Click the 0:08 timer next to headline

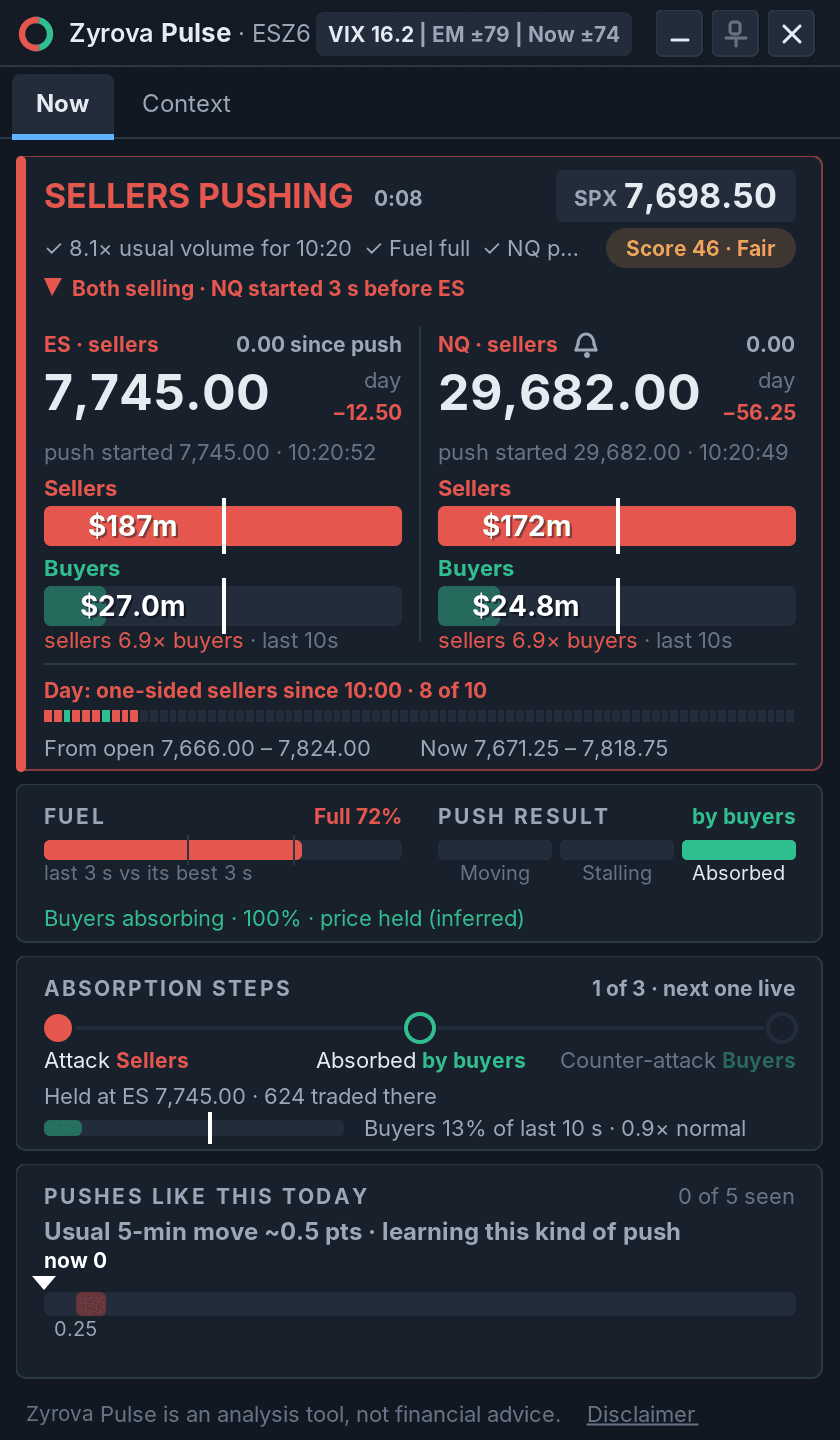(398, 198)
